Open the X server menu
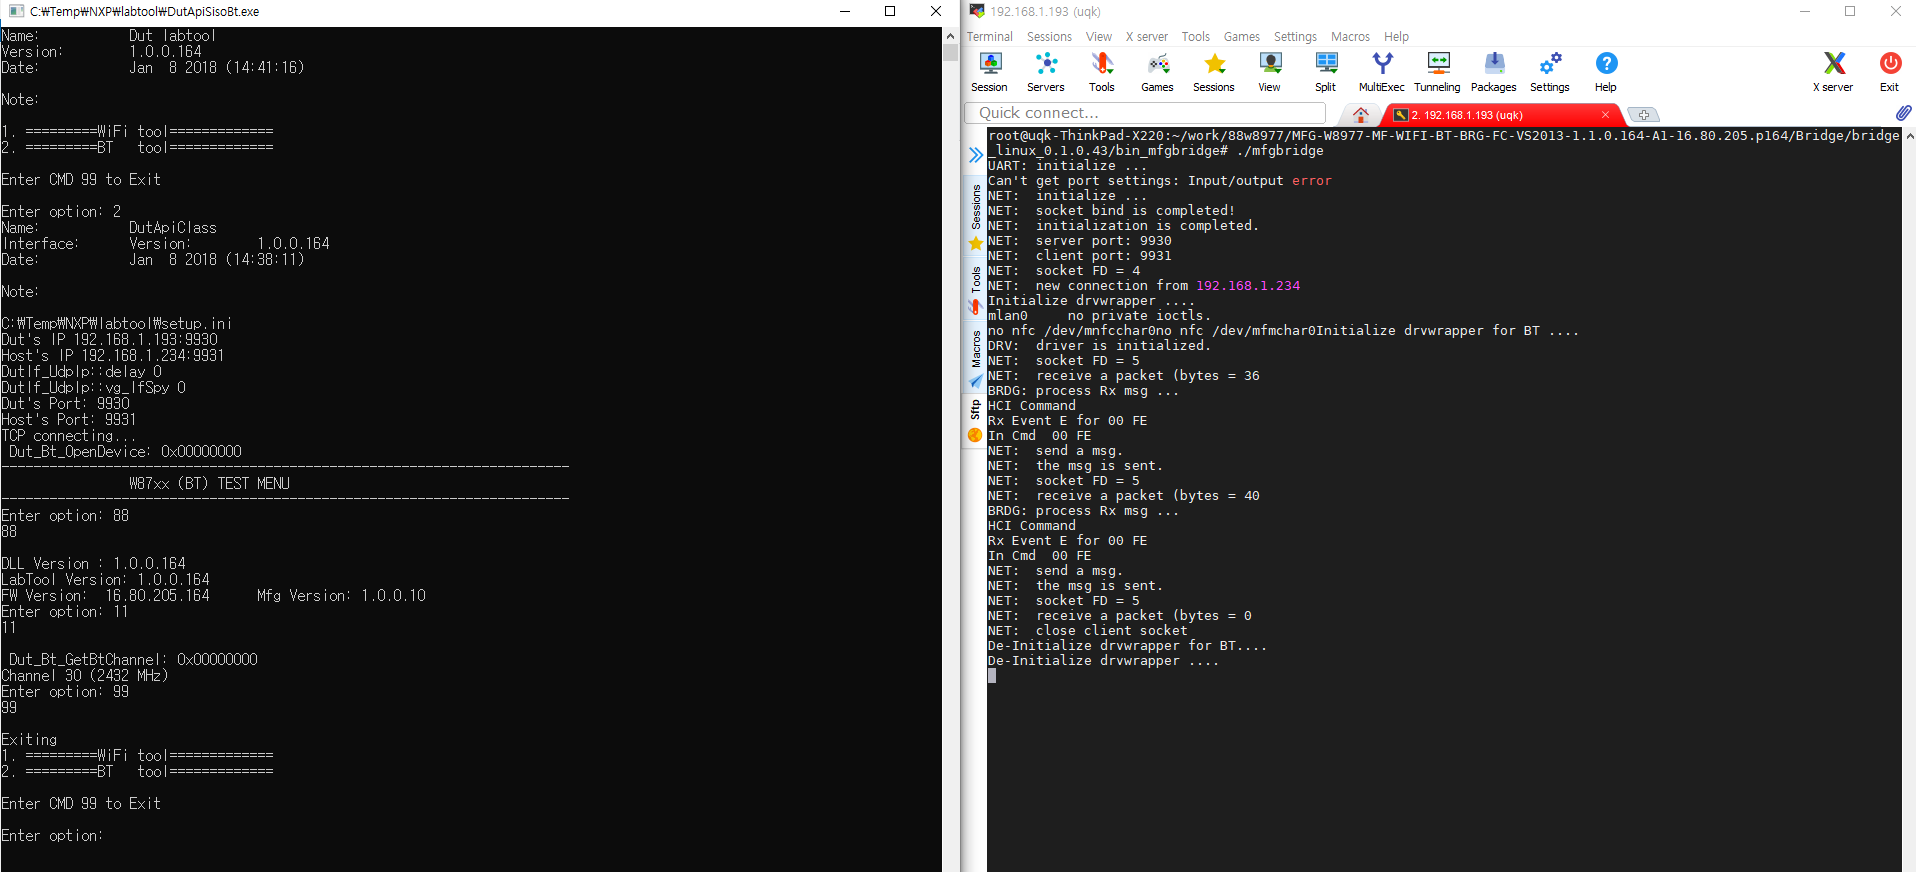The height and width of the screenshot is (872, 1916). [x=1147, y=37]
